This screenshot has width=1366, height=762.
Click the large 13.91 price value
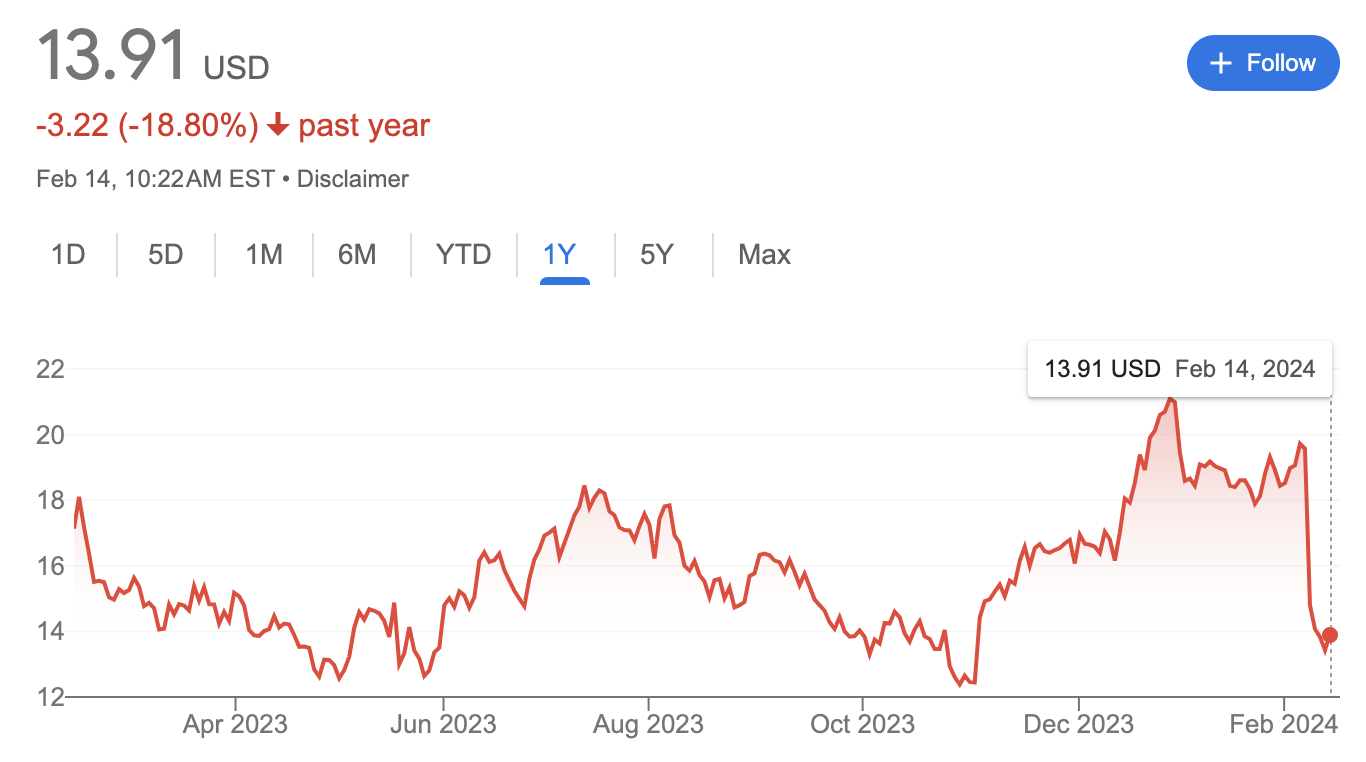[x=112, y=55]
